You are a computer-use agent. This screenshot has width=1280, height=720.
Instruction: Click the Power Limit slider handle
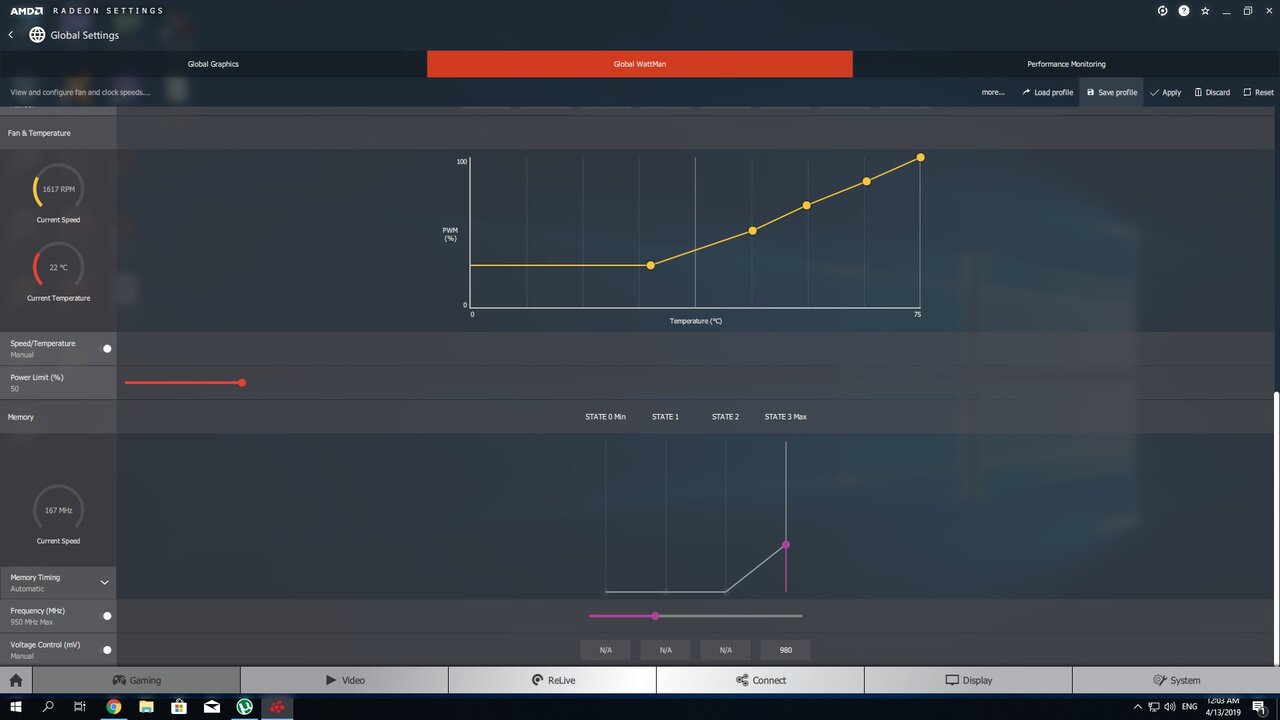tap(242, 383)
